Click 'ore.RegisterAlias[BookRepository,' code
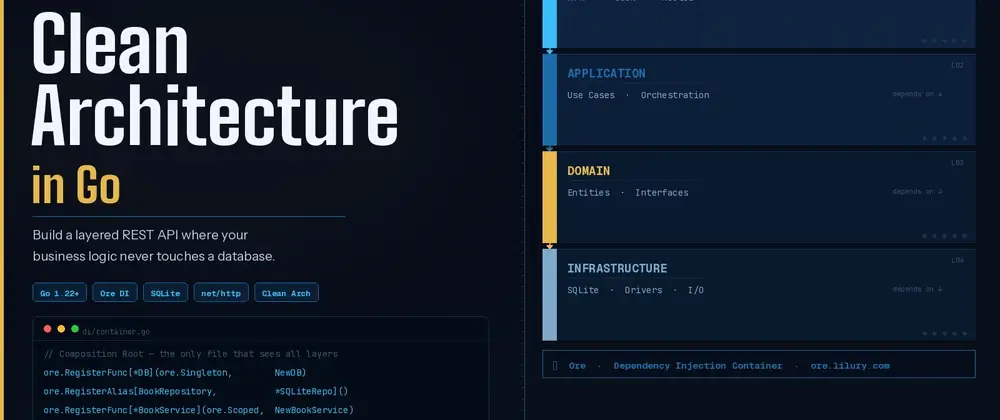The height and width of the screenshot is (420, 1000). (130, 391)
